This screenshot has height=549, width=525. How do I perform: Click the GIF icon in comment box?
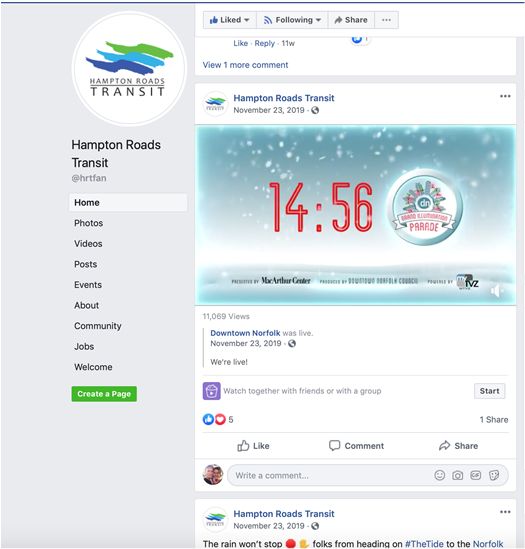(475, 475)
